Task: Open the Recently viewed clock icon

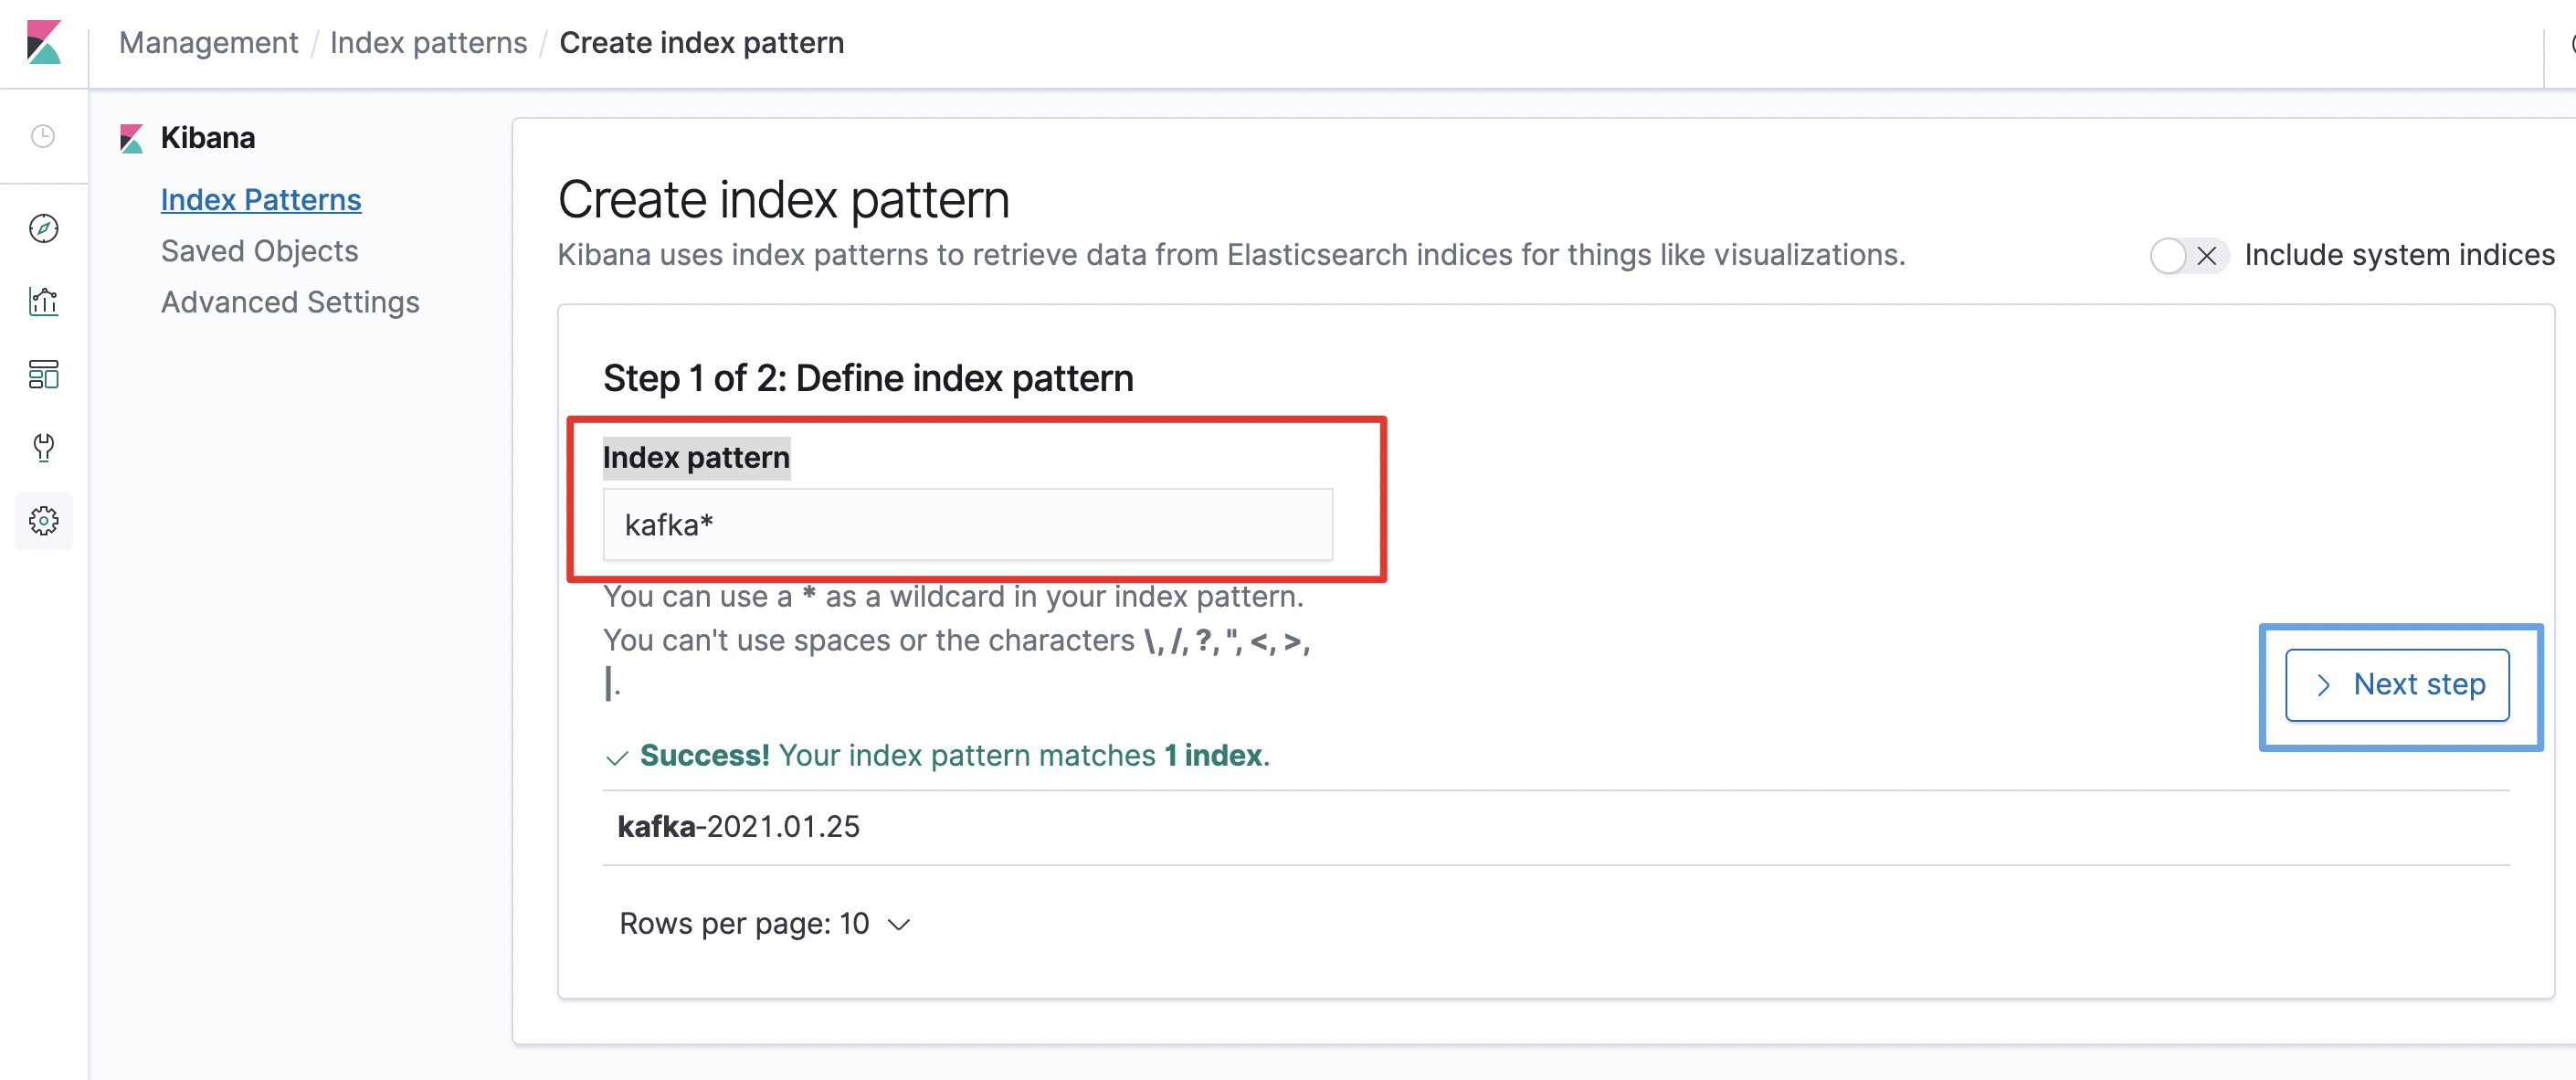Action: pyautogui.click(x=43, y=136)
